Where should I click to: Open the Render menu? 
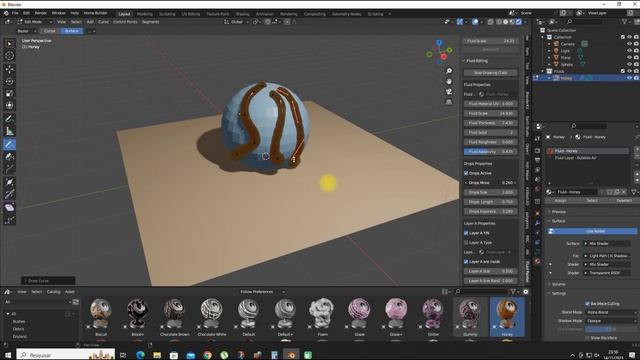click(x=40, y=13)
